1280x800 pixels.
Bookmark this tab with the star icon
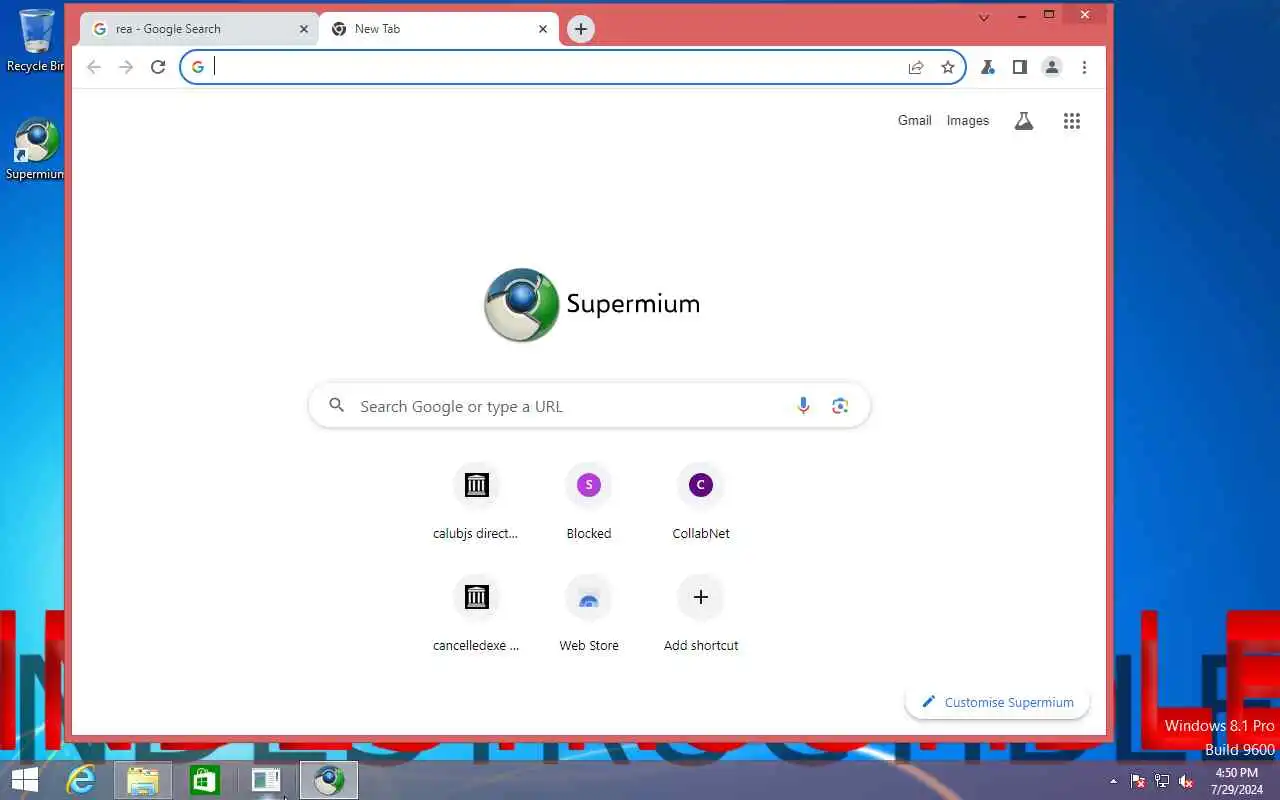pyautogui.click(x=948, y=67)
